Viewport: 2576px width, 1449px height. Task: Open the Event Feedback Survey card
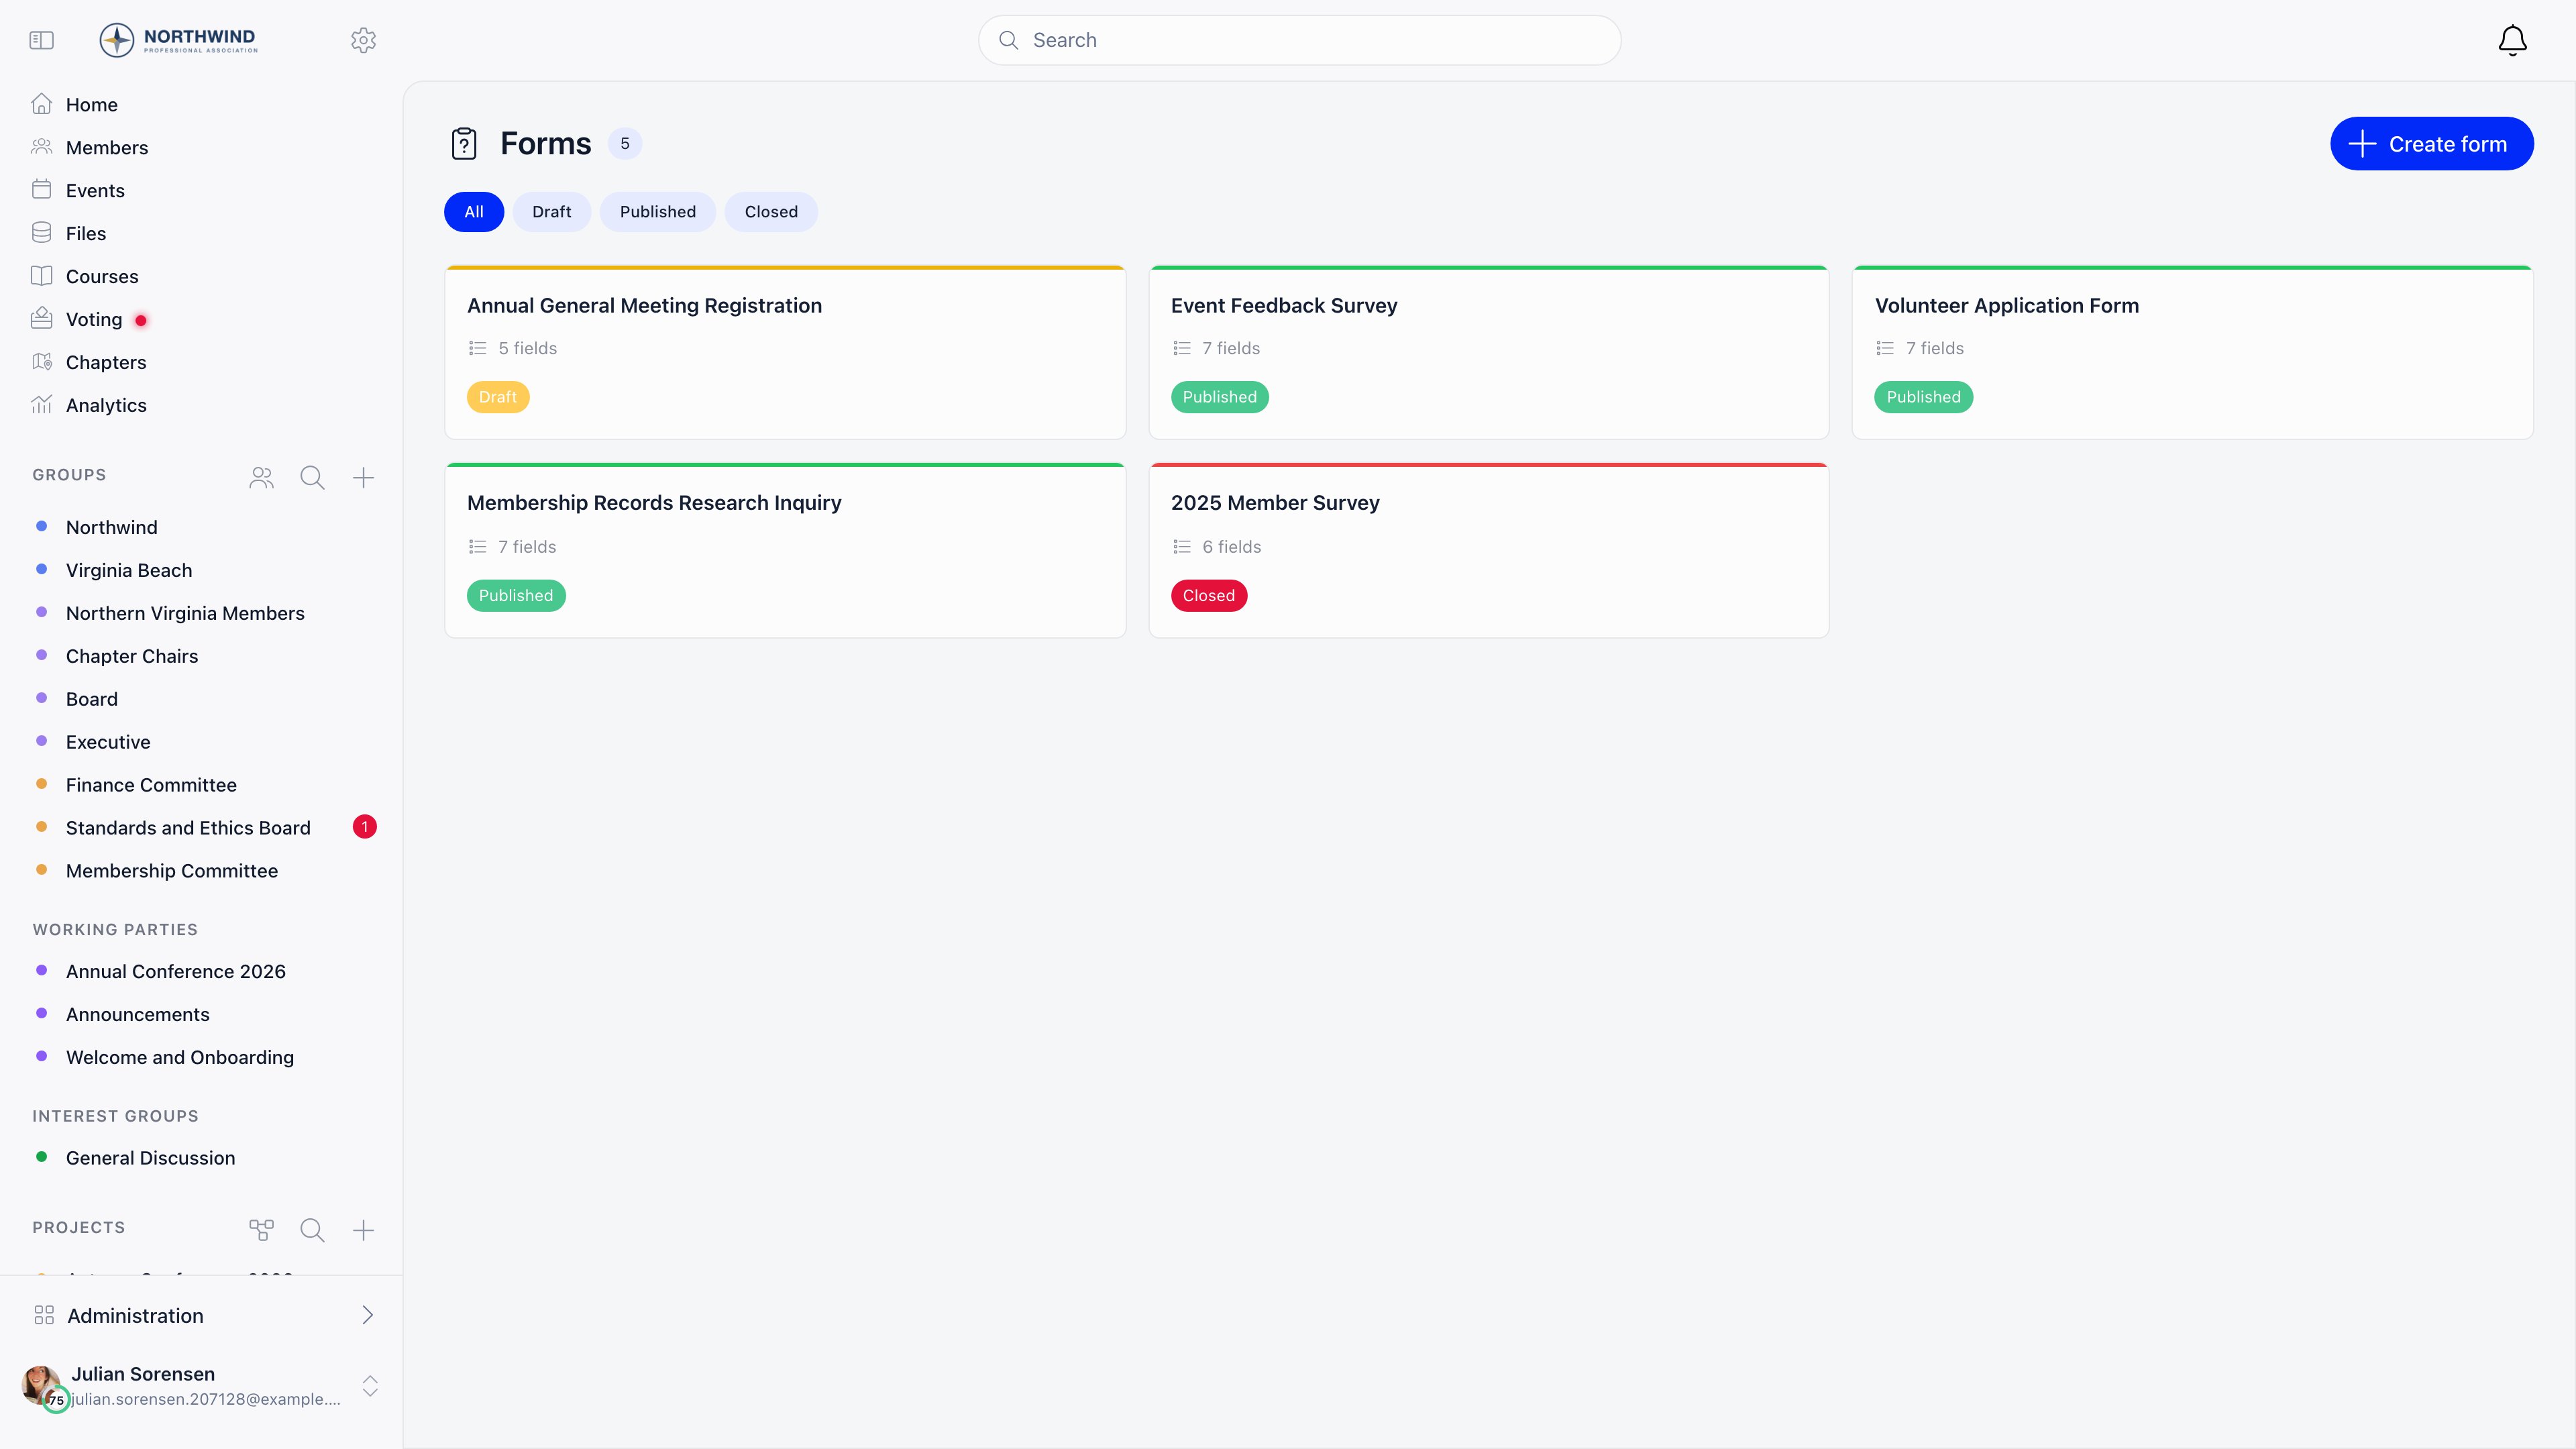point(1489,352)
